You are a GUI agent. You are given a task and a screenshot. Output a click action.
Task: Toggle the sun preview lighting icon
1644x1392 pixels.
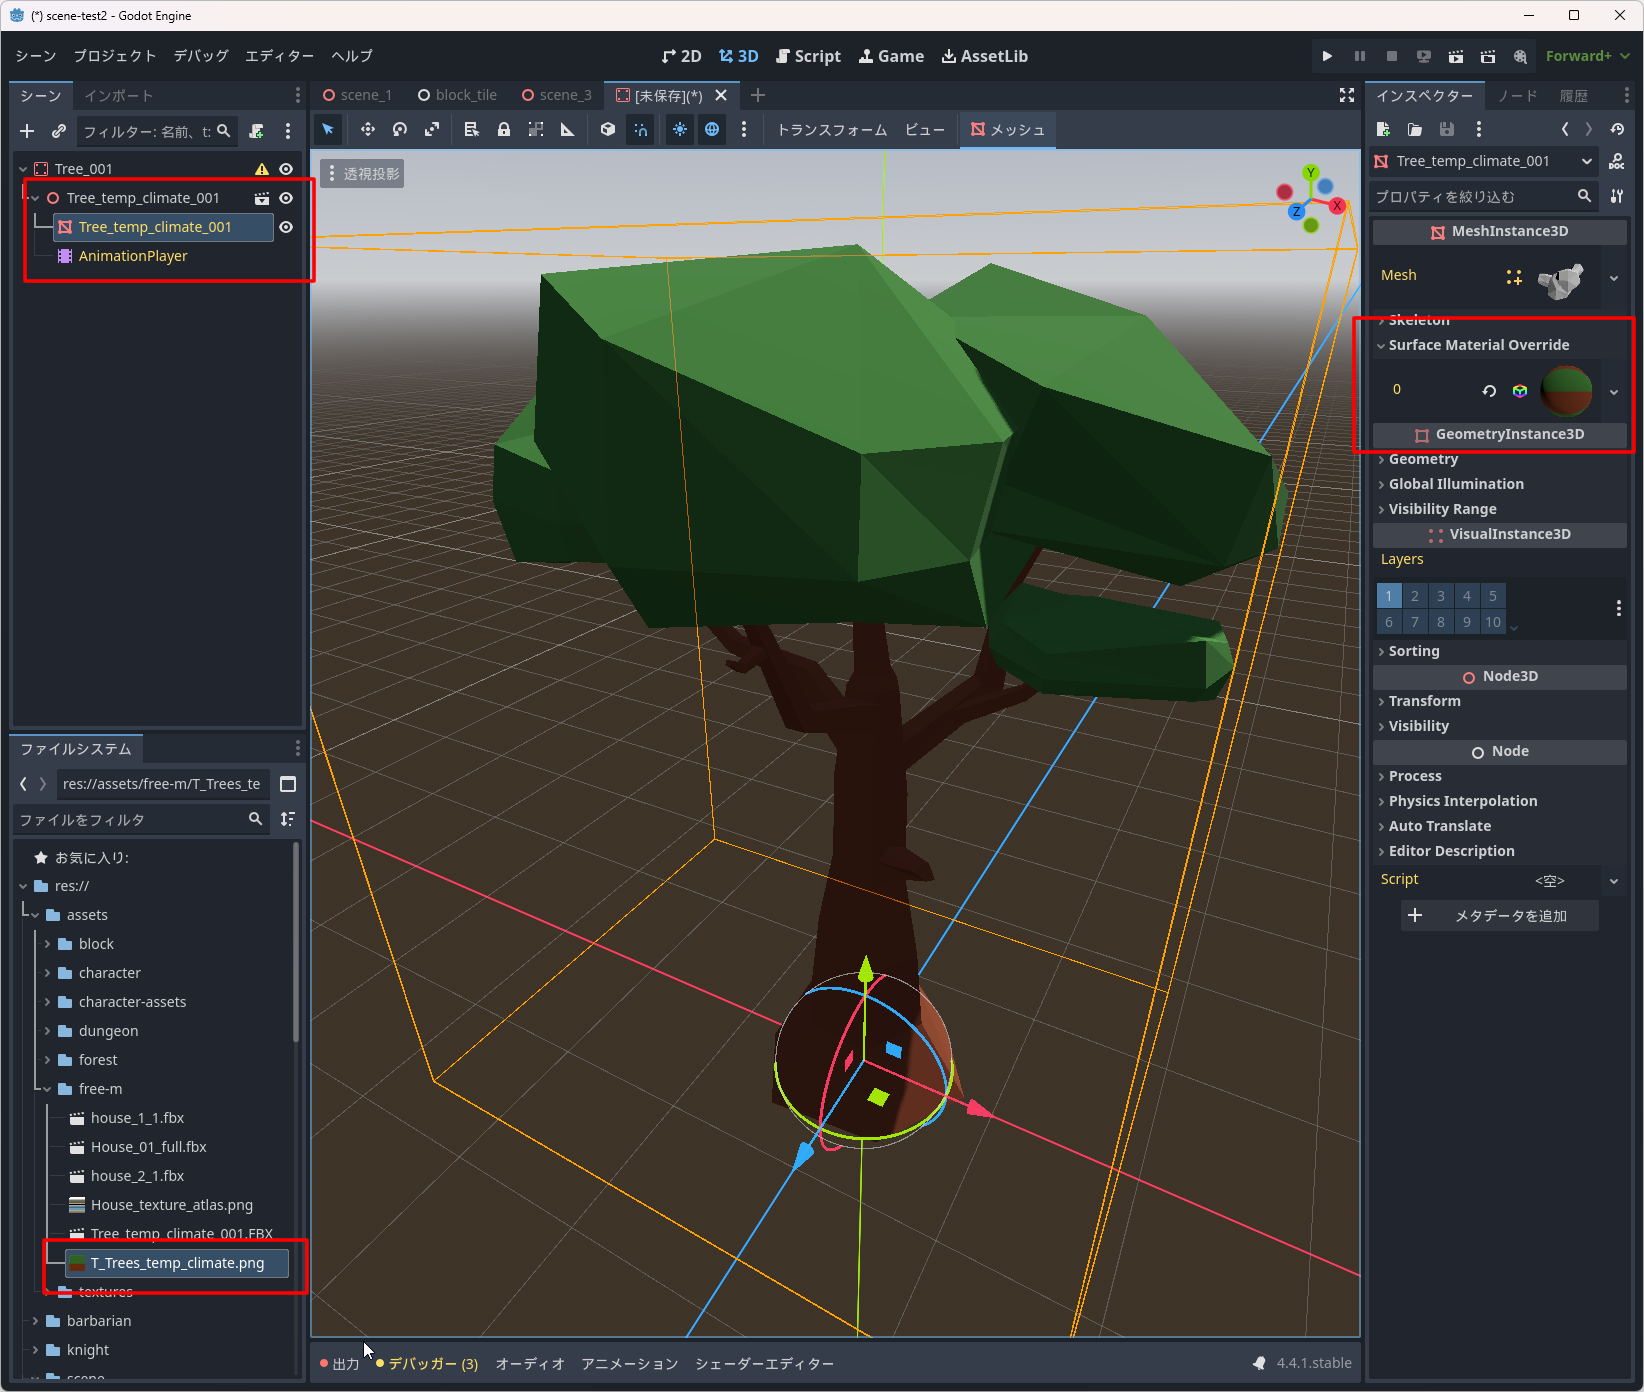[680, 129]
